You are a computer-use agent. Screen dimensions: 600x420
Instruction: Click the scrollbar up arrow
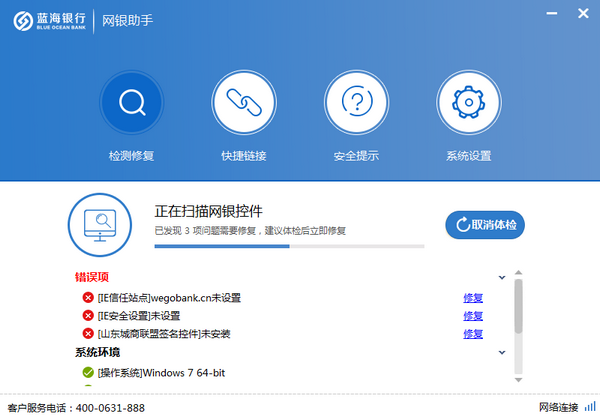(518, 273)
